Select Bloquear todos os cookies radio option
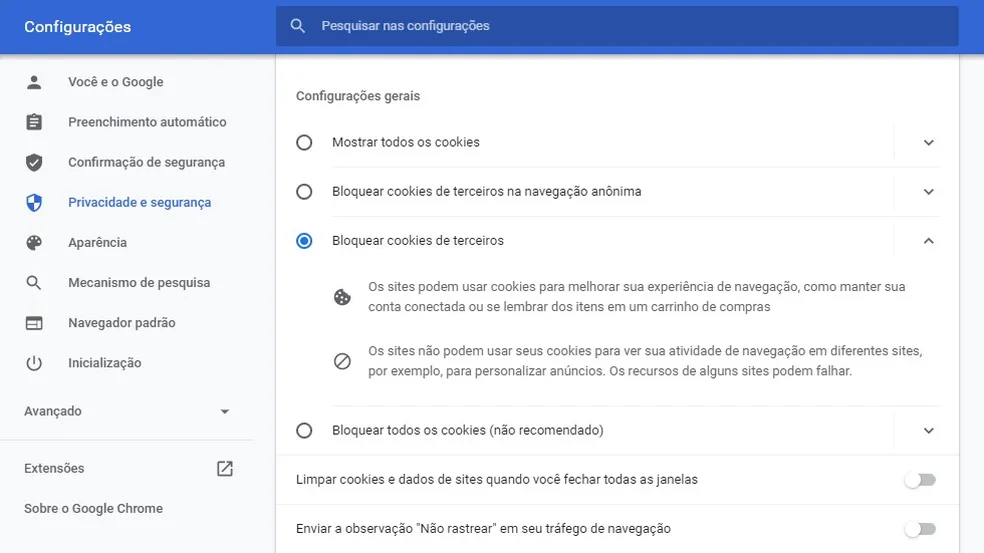The image size is (984, 553). 304,431
